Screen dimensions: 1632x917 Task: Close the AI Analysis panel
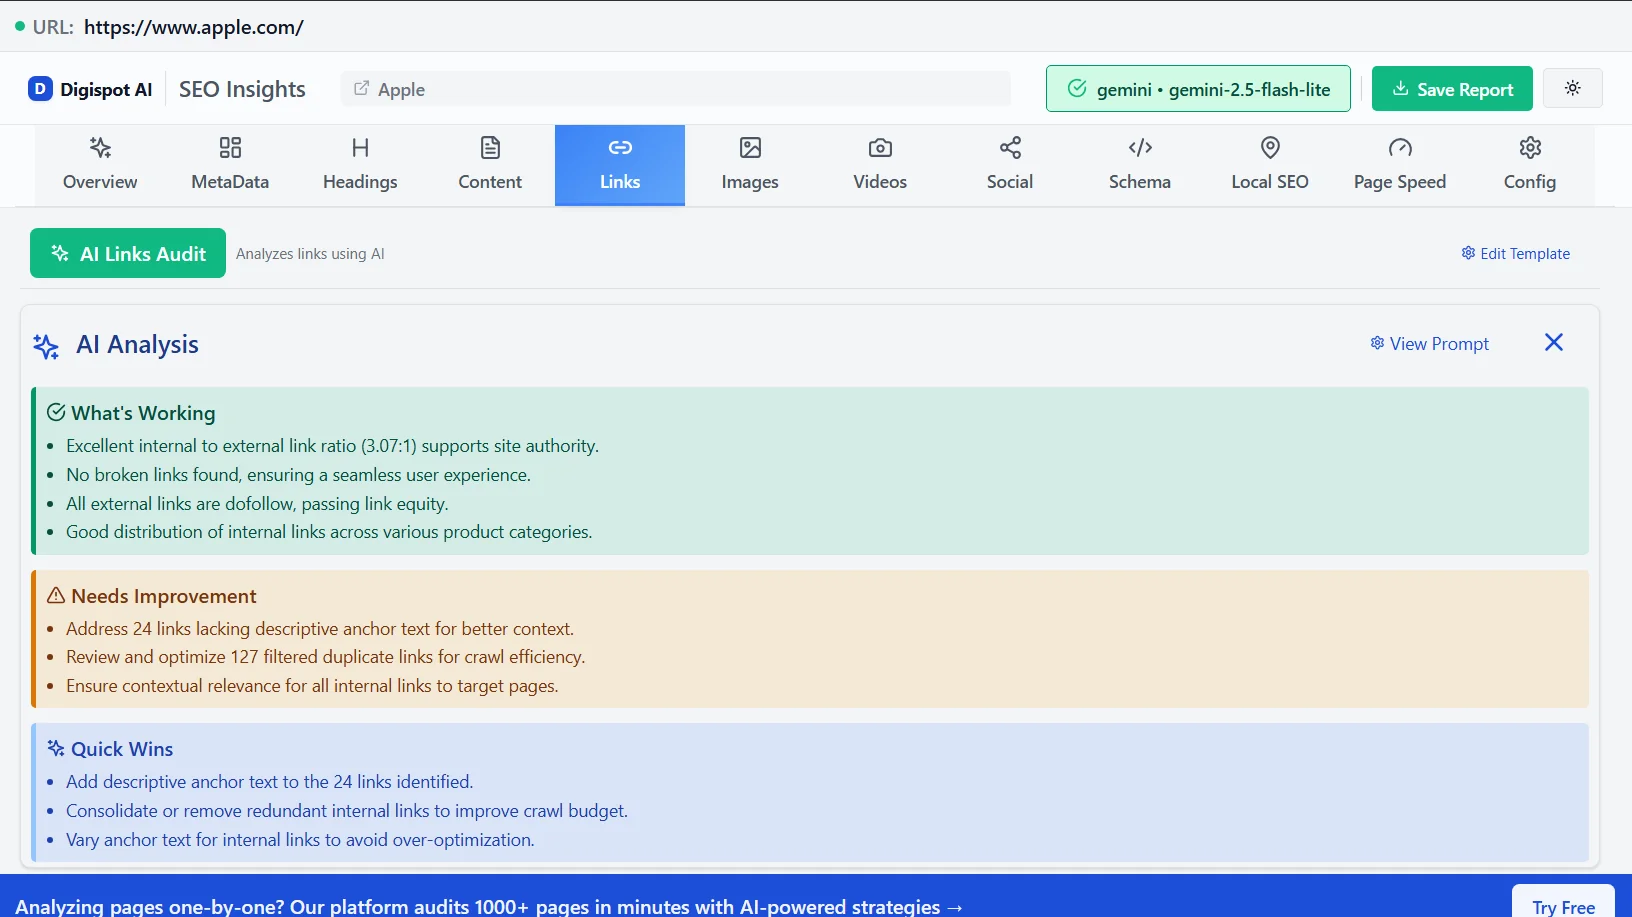click(1553, 342)
